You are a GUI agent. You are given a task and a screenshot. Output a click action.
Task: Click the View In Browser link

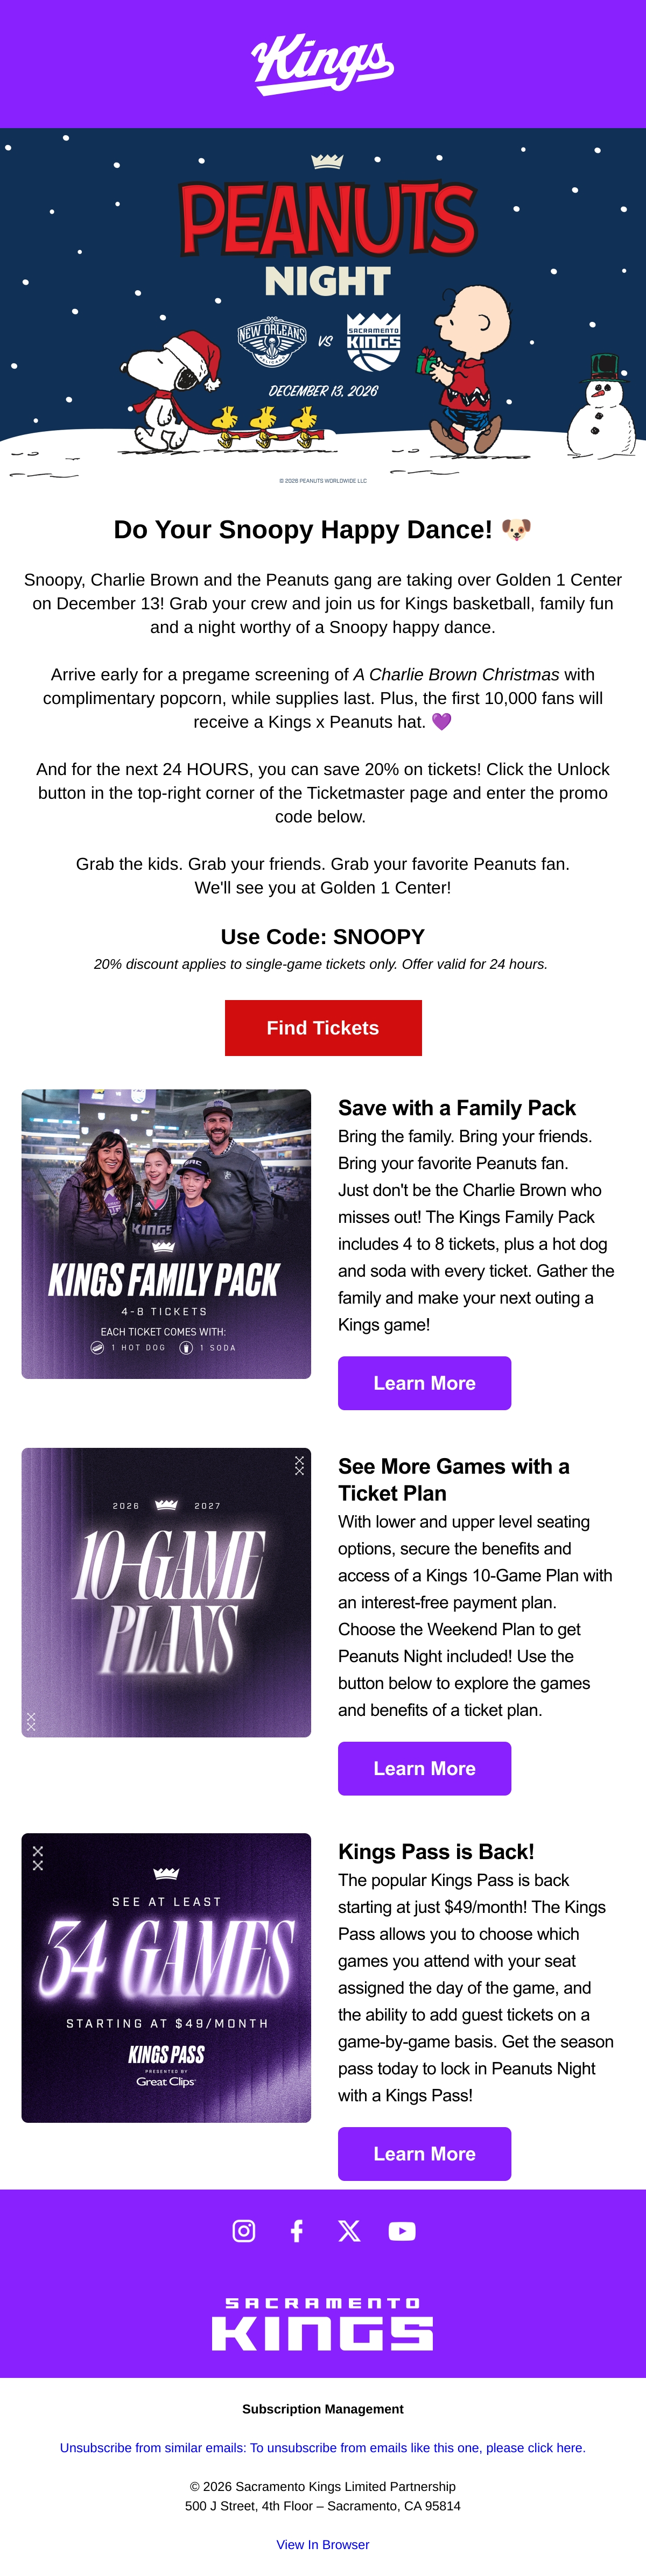click(323, 2544)
